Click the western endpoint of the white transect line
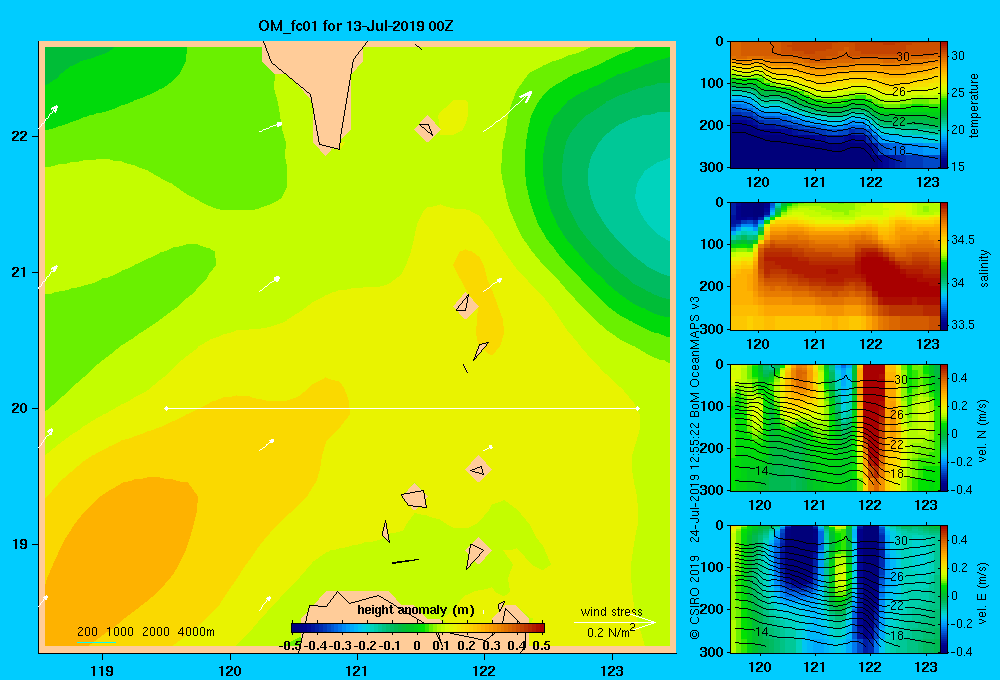1000x680 pixels. click(x=166, y=408)
